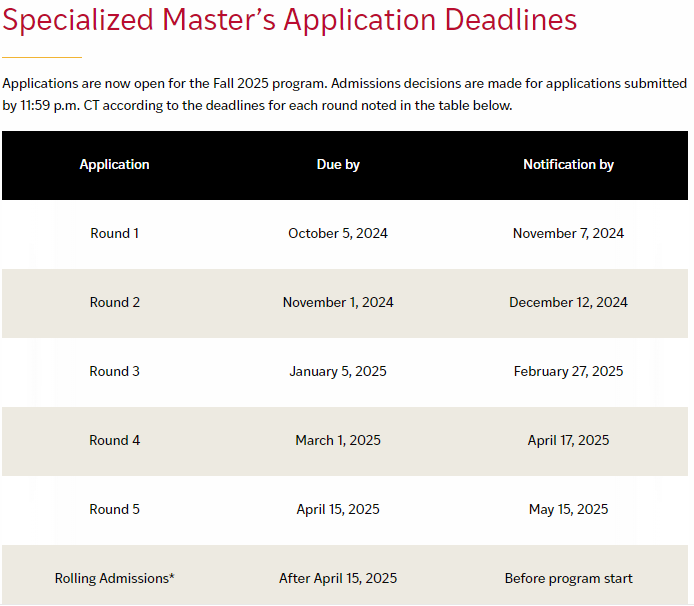Click the Notification by column header
Screen dimensions: 694x606
(568, 164)
